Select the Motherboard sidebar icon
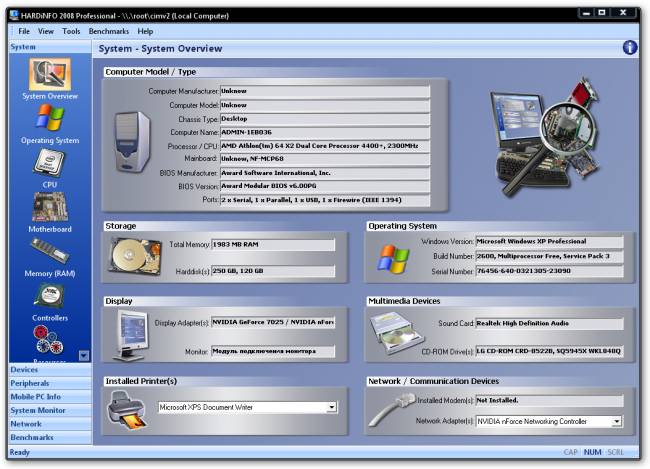 (49, 210)
